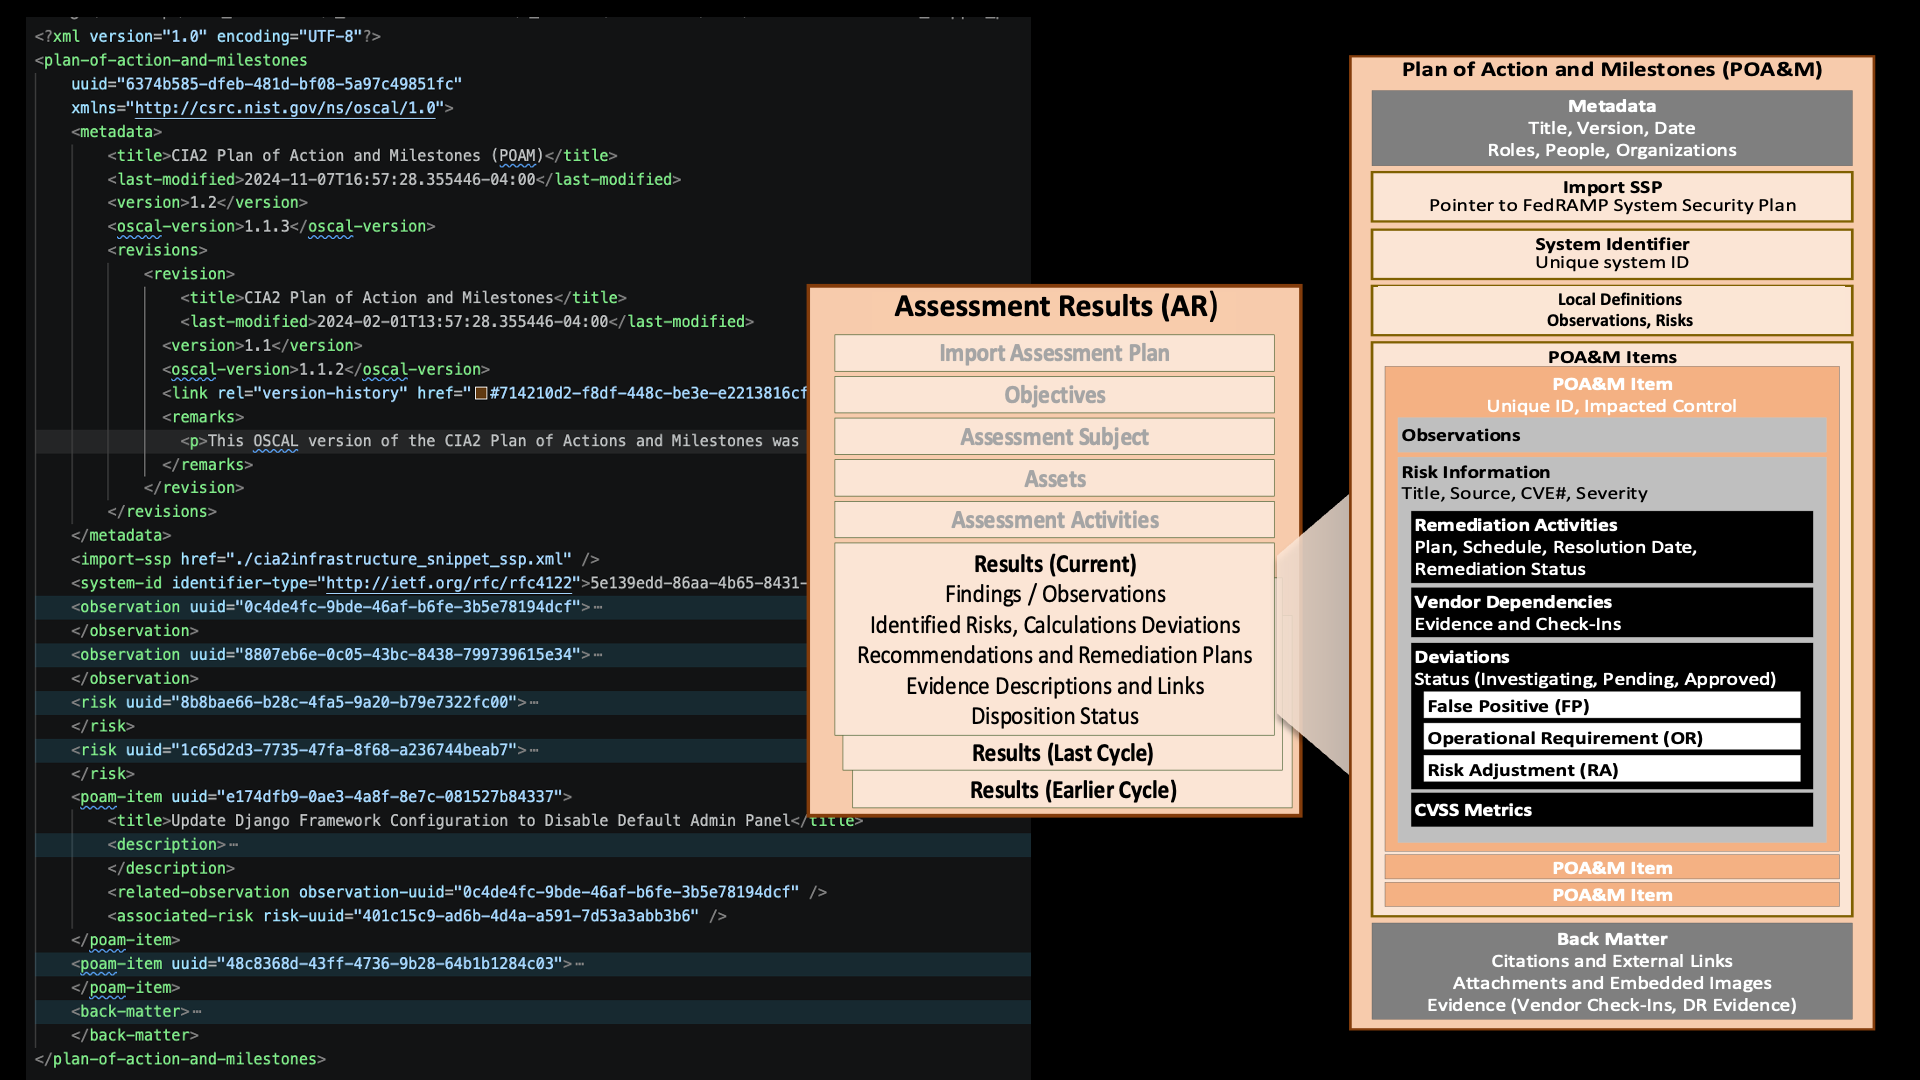The width and height of the screenshot is (1920, 1080).
Task: Expand folded poam-item 48c8368d ellipsis
Action: tap(580, 964)
